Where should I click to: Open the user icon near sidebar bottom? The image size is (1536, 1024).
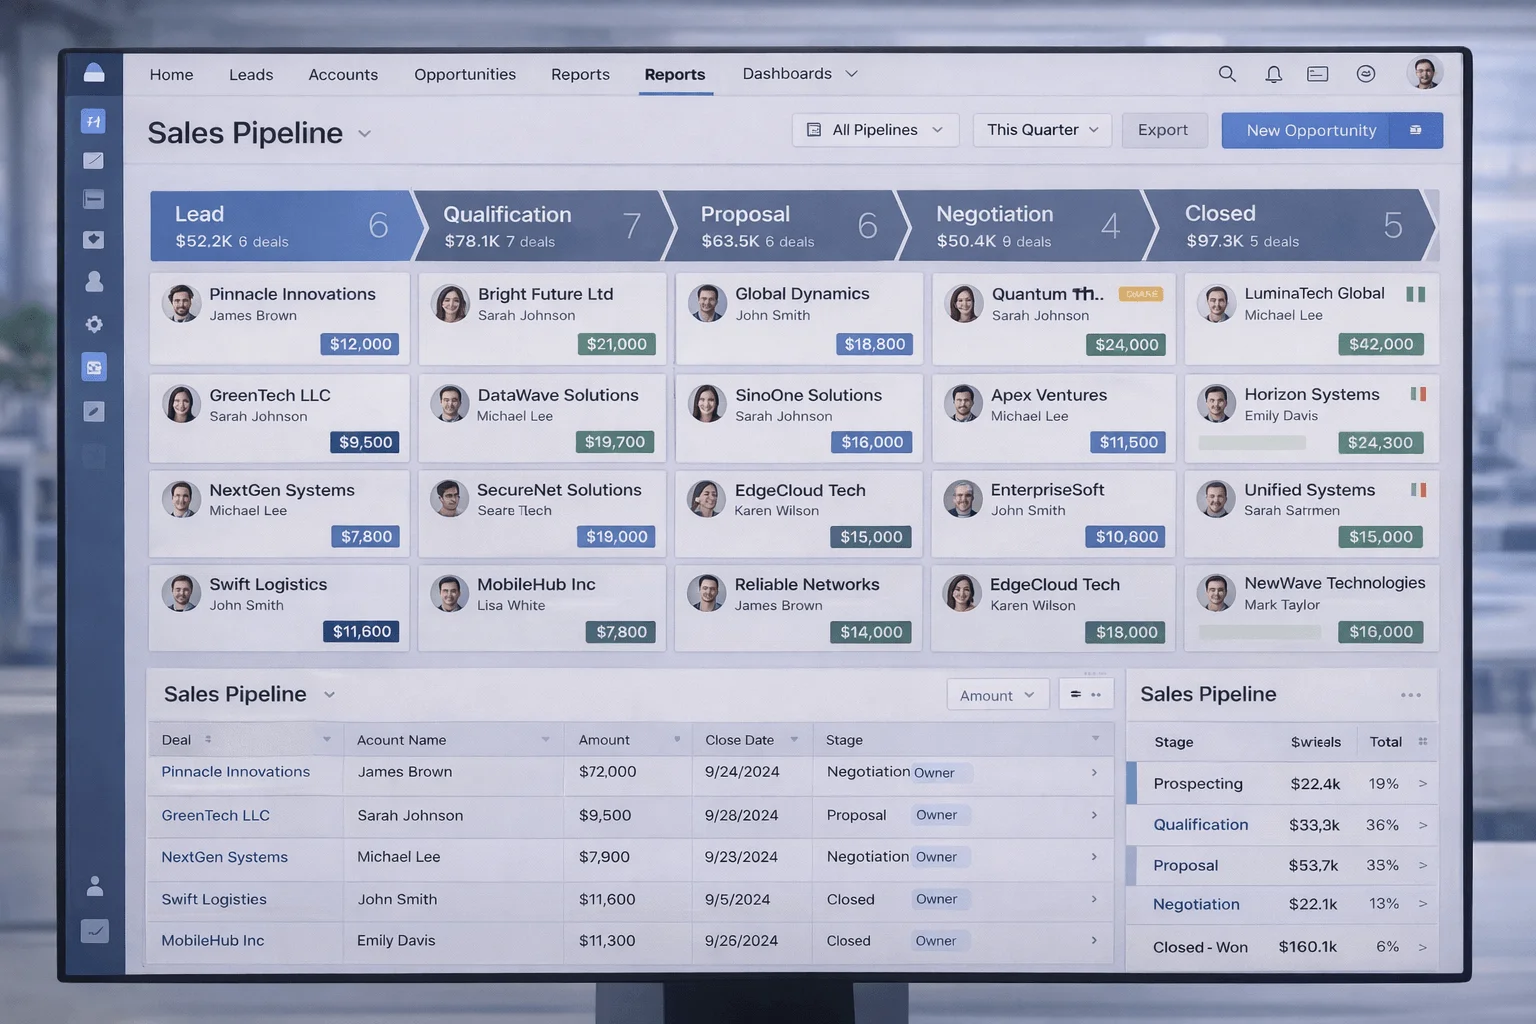[x=95, y=886]
